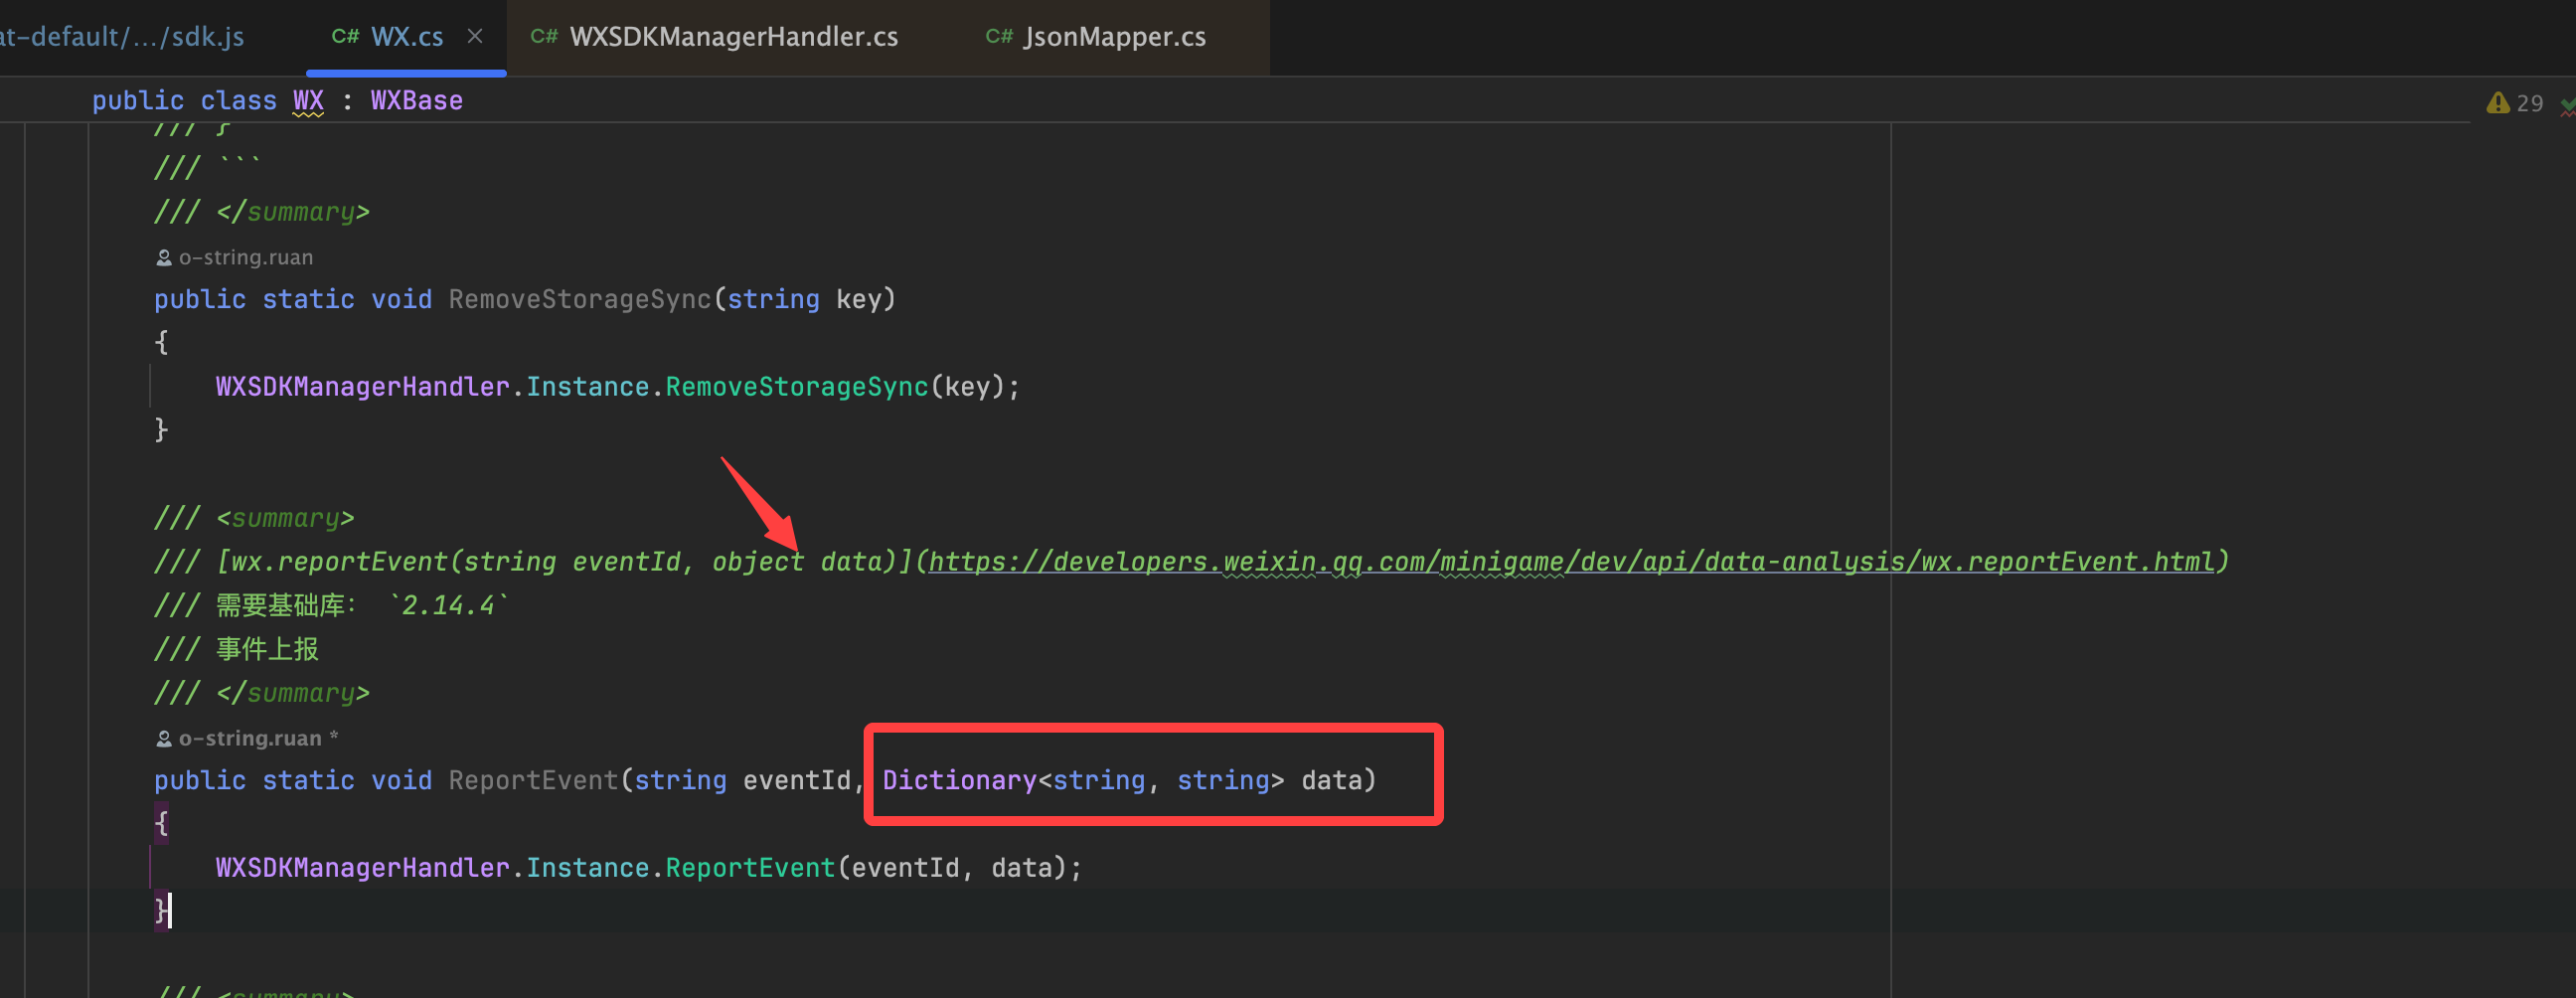Click Instance in the ReportEvent call
This screenshot has height=998, width=2576.
(588, 867)
